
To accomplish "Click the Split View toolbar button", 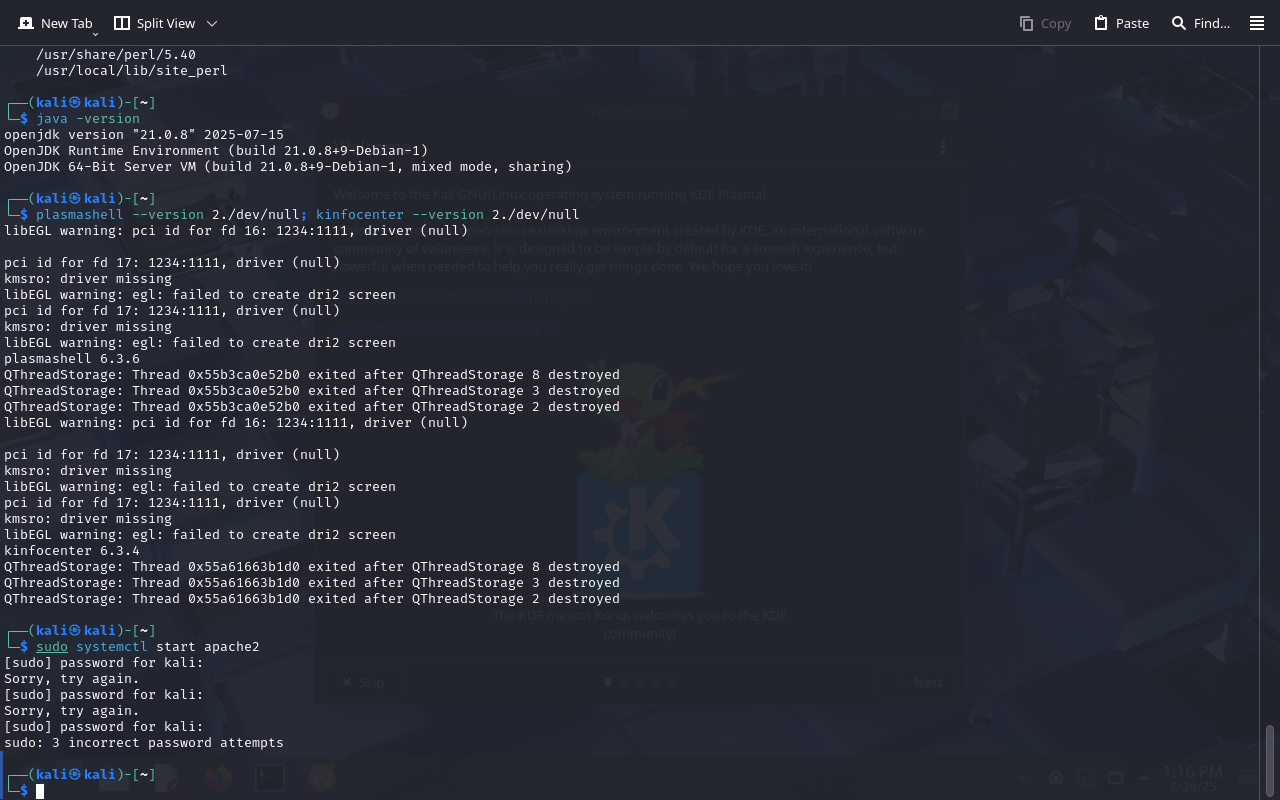I will [x=154, y=23].
